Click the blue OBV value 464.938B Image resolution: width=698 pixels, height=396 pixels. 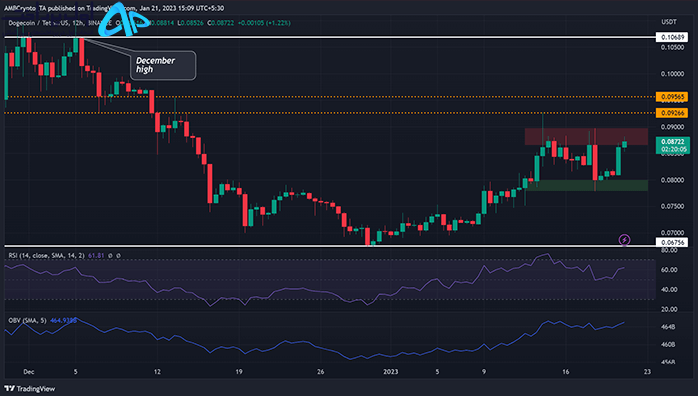tap(63, 320)
